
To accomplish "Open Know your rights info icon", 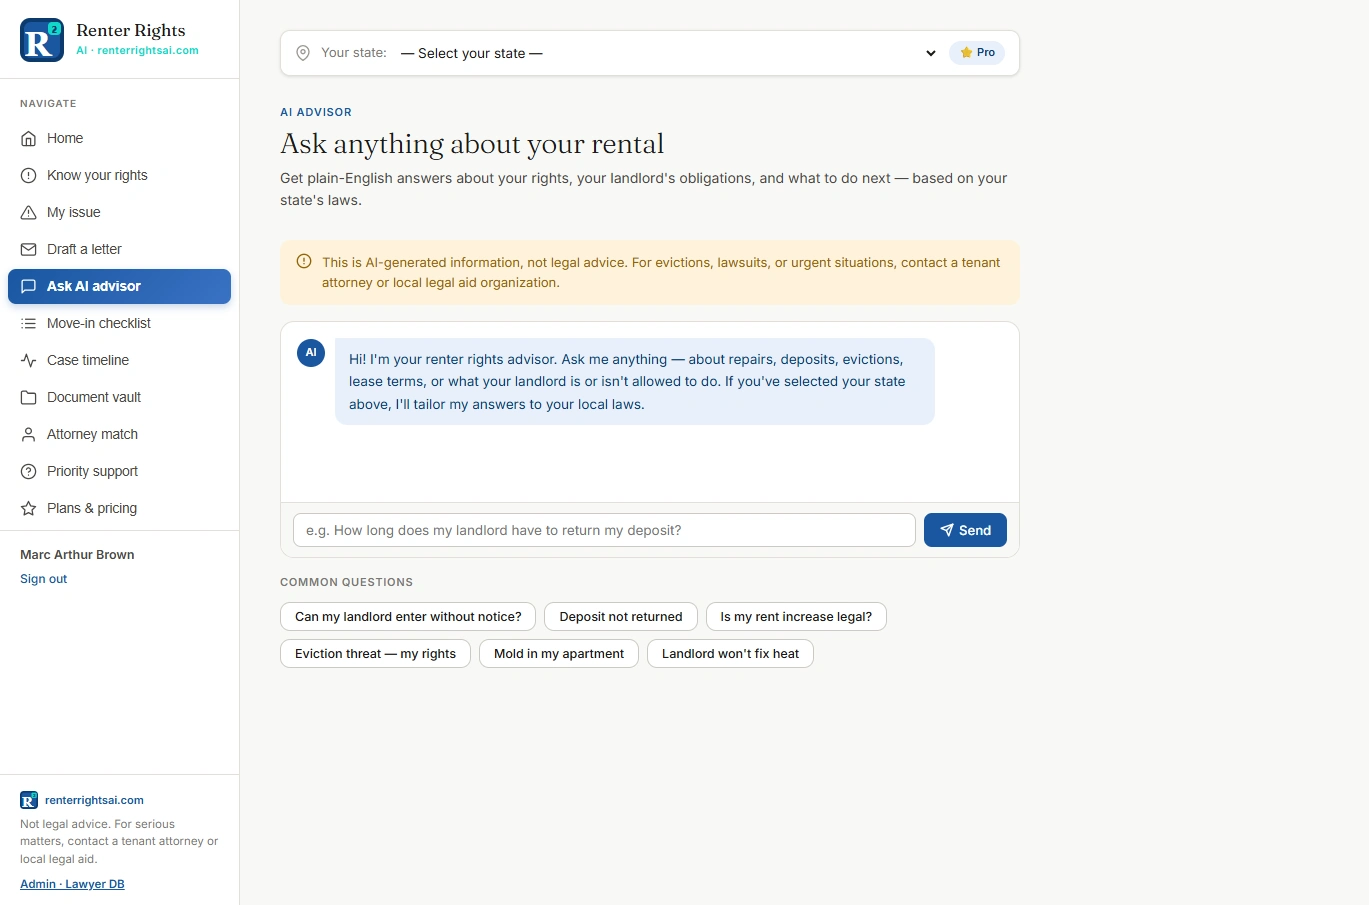I will click(x=29, y=176).
